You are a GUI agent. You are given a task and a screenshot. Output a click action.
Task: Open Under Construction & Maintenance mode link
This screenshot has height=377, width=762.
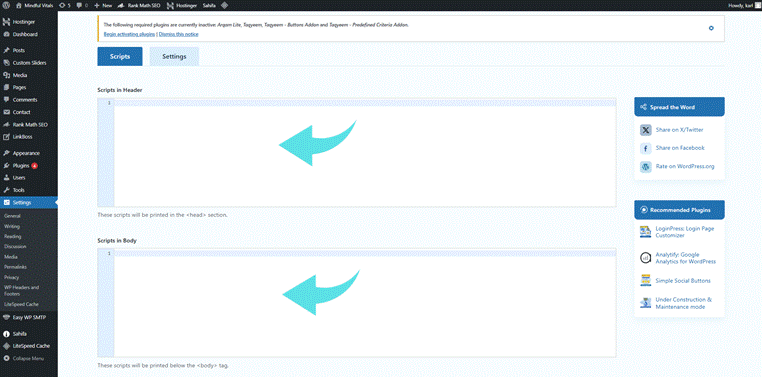[684, 303]
